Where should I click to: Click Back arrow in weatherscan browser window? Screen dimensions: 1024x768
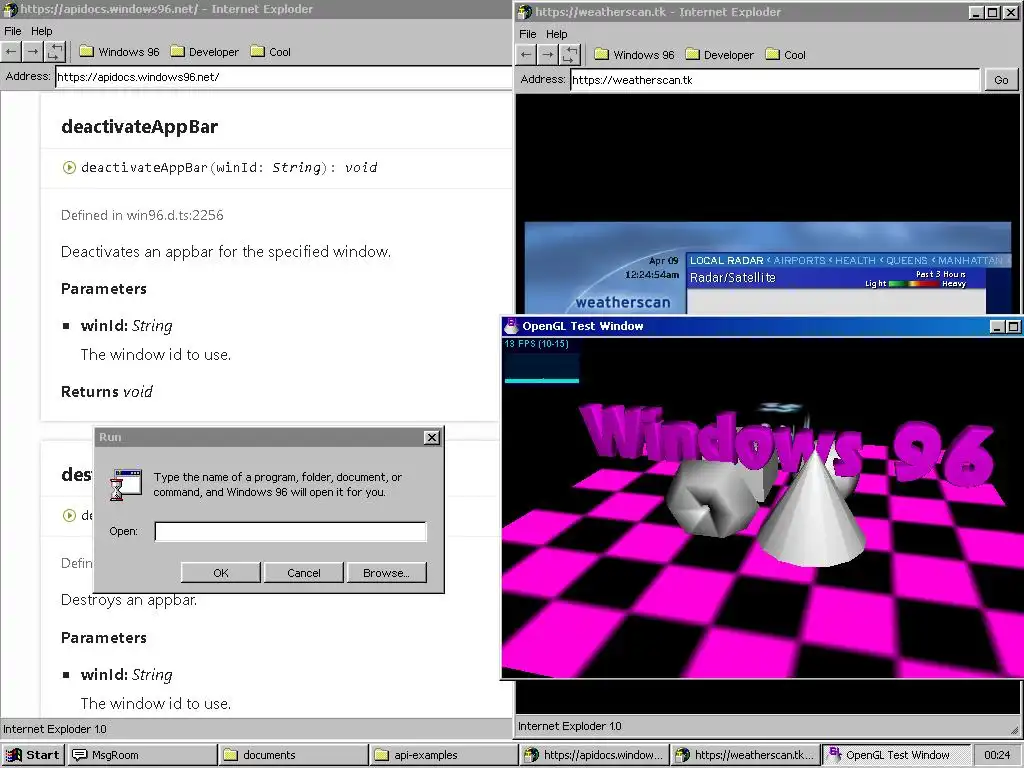pyautogui.click(x=526, y=55)
